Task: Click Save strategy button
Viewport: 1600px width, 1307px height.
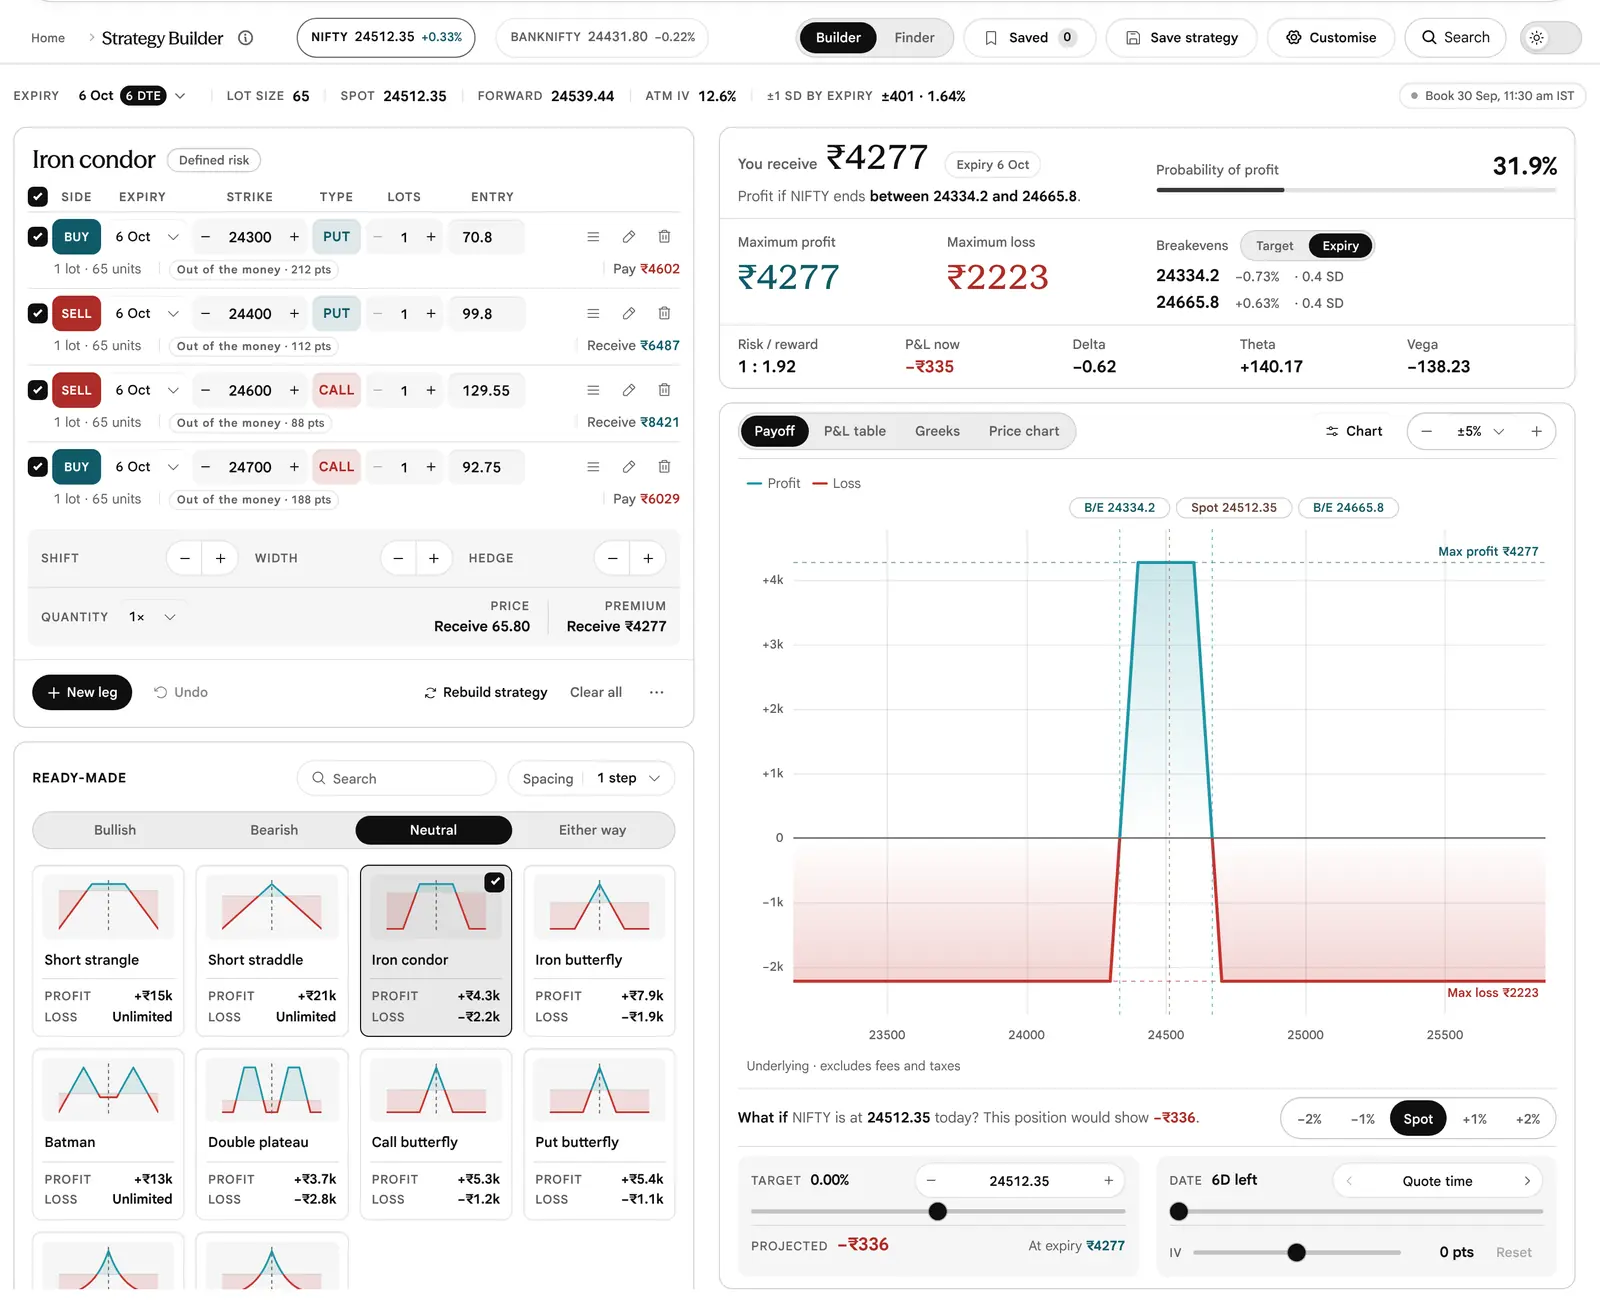Action: (1181, 38)
